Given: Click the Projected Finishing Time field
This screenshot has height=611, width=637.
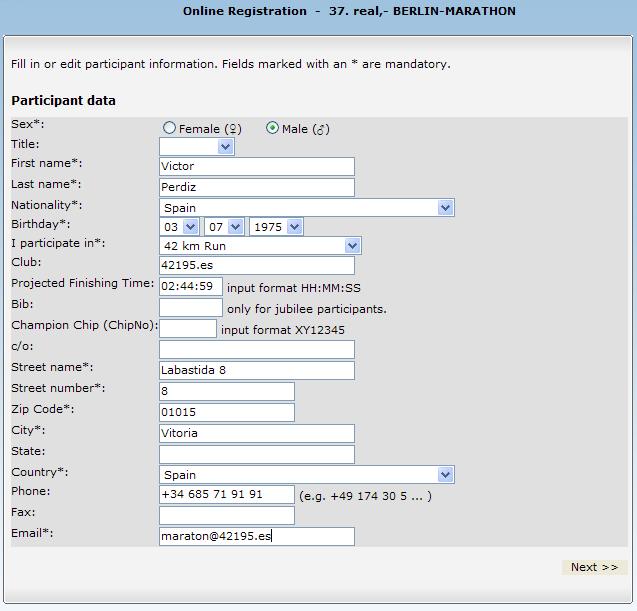Looking at the screenshot, I should [190, 286].
